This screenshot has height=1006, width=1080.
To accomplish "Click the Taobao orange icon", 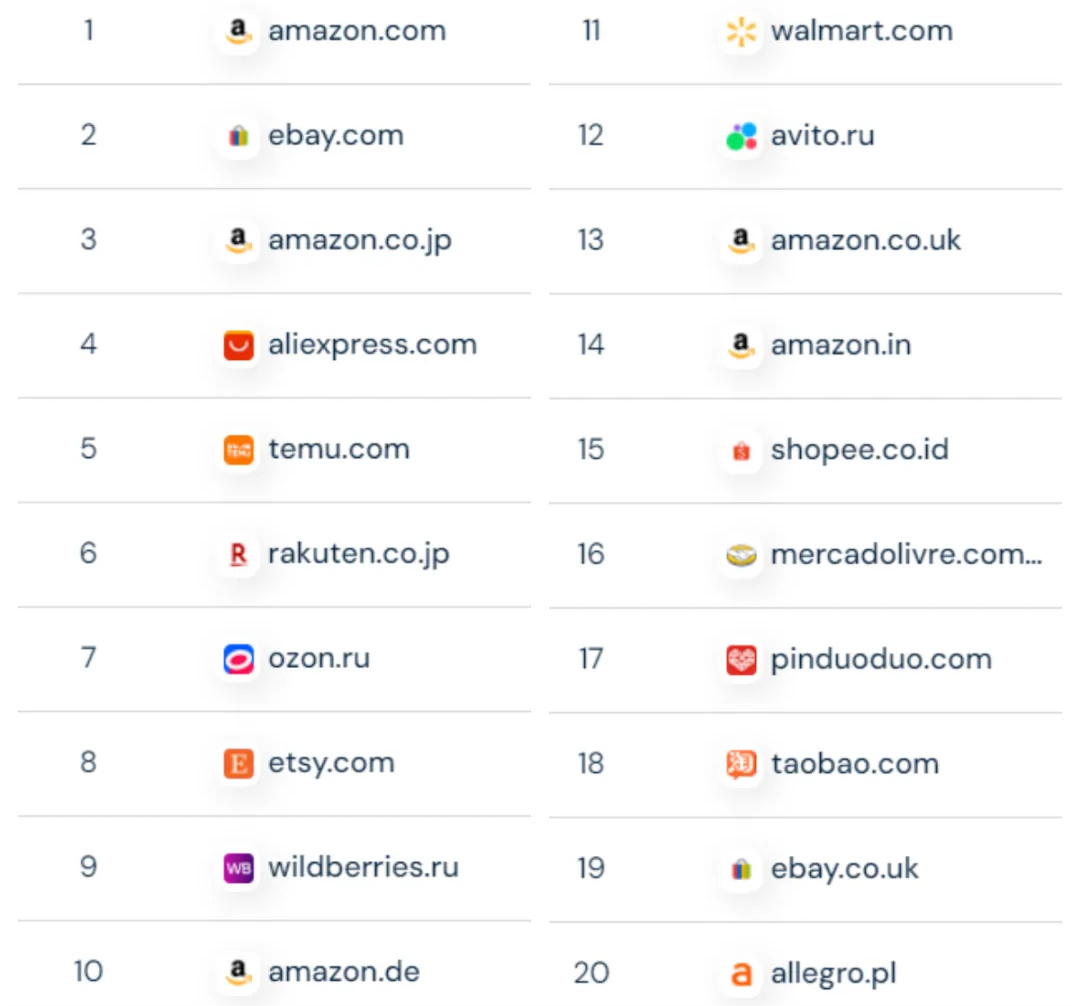I will coord(741,765).
